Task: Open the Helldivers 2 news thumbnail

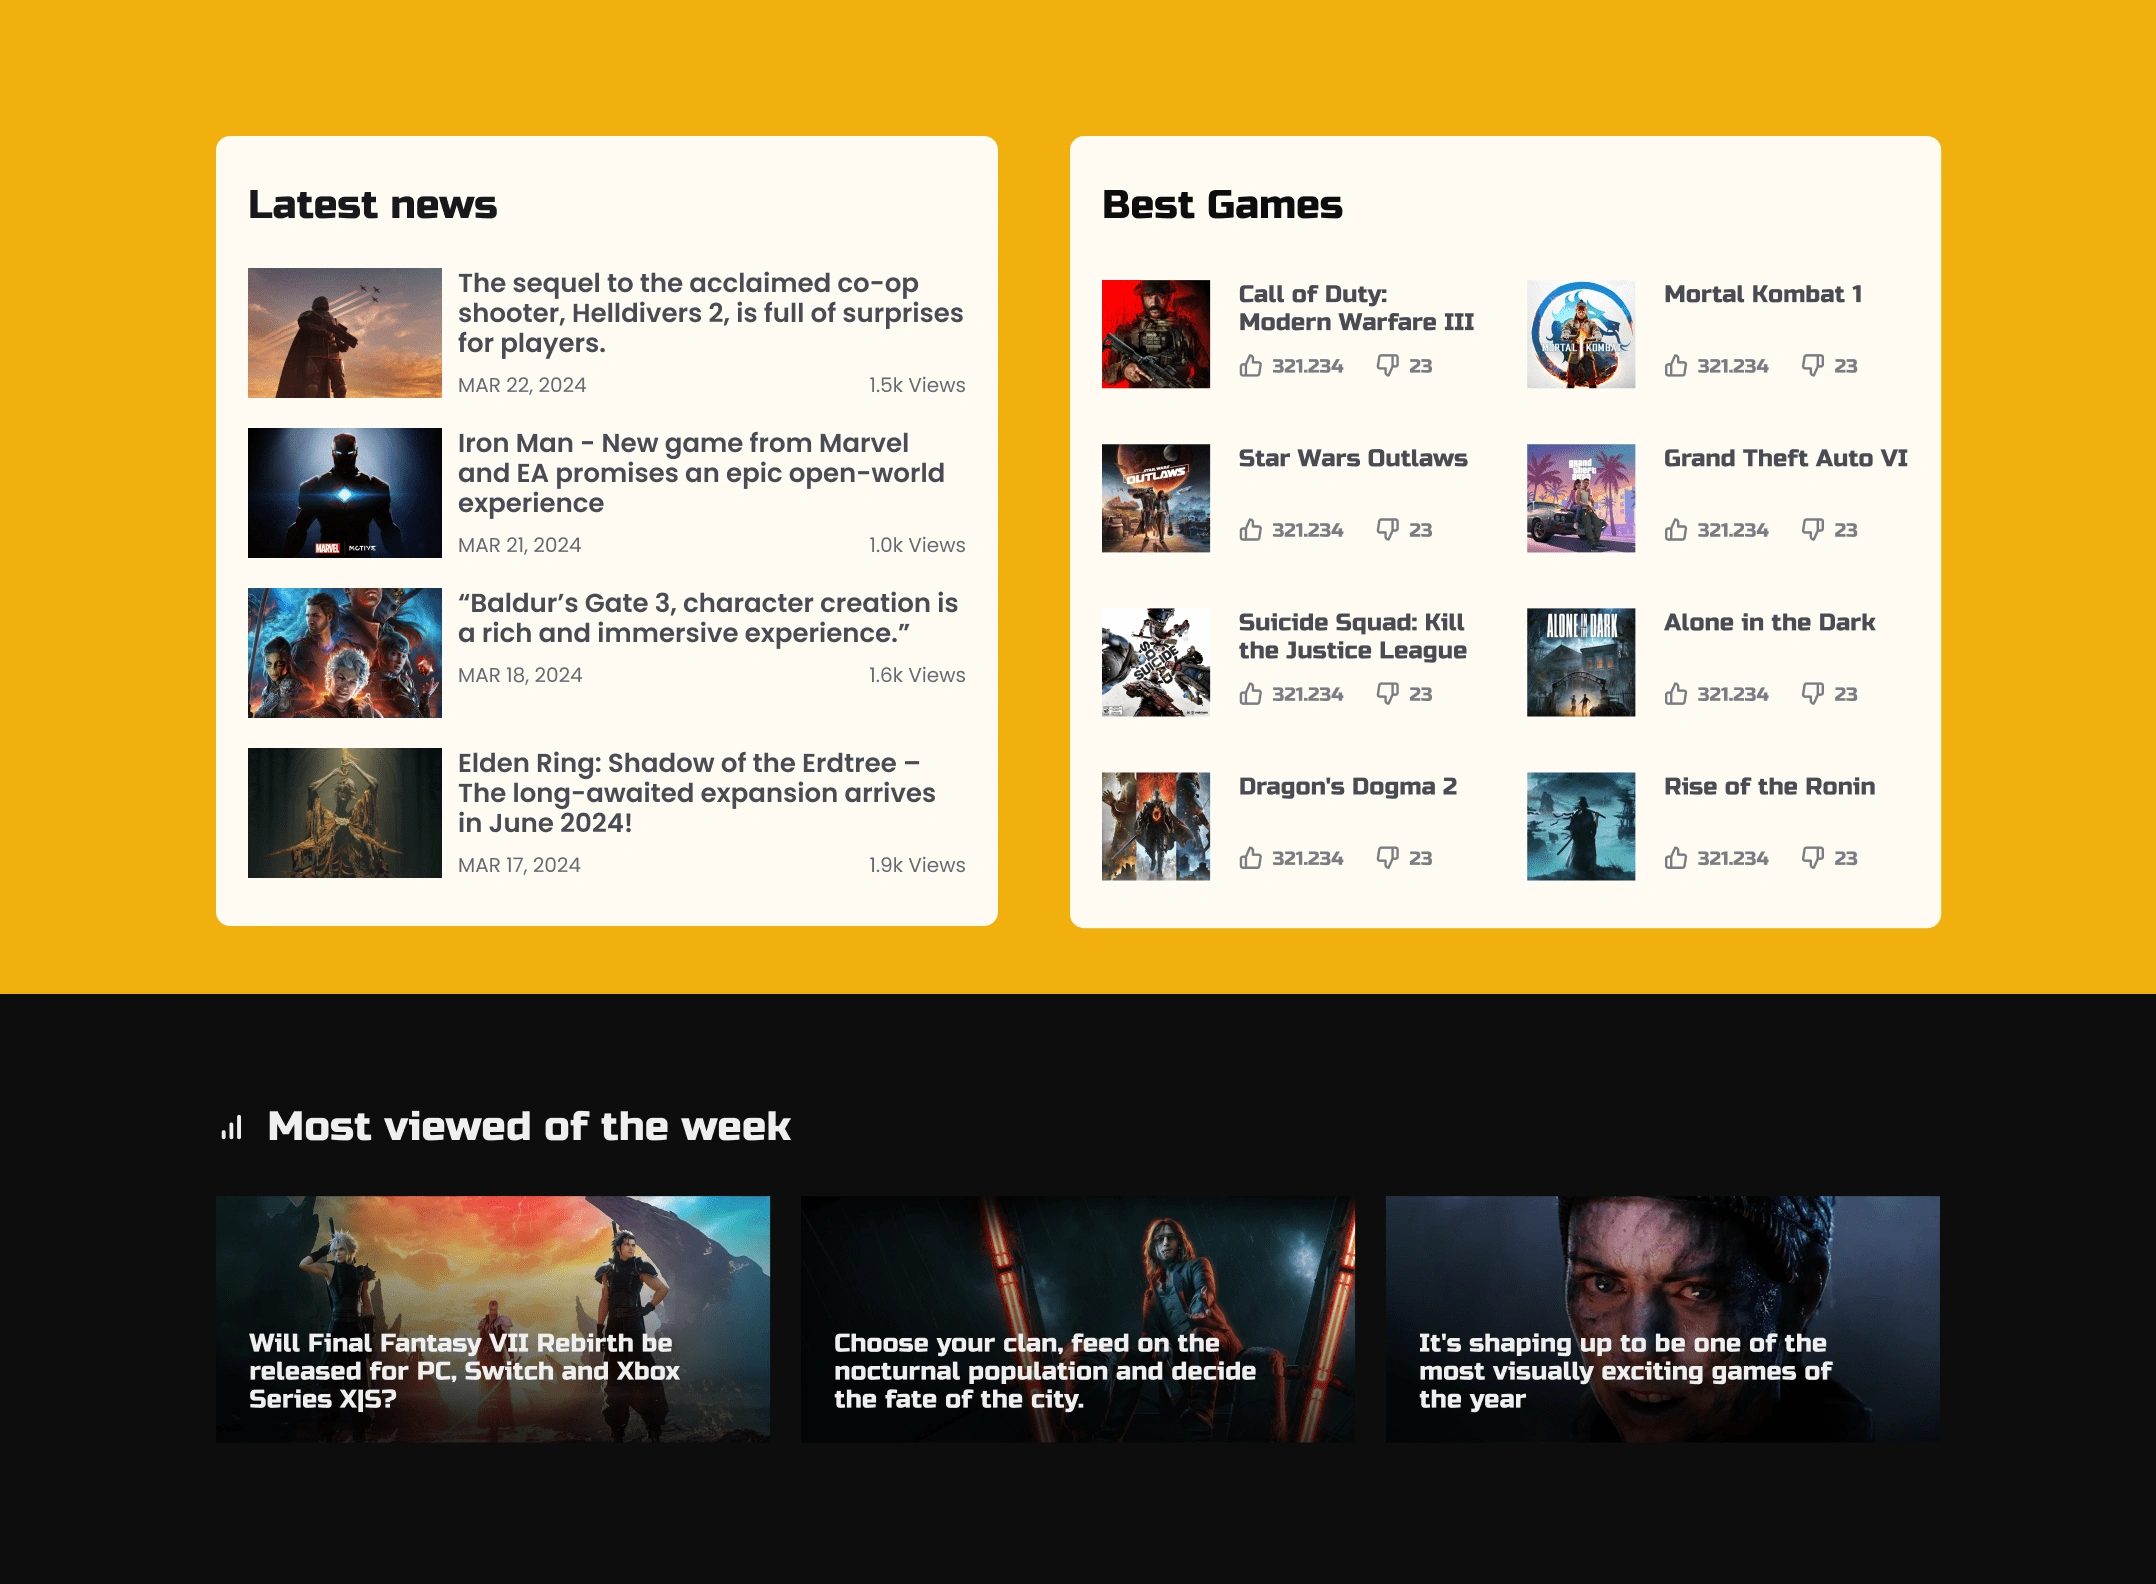Action: (x=345, y=333)
